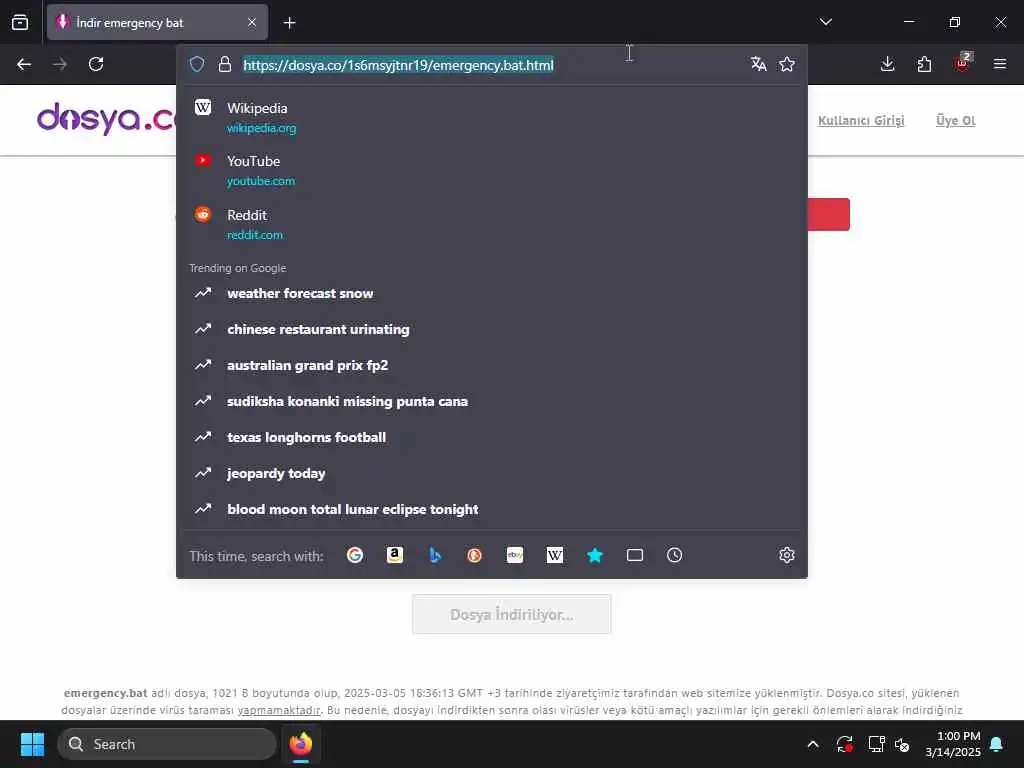1024x768 pixels.
Task: Select the YouTube suggestion
Action: 492,170
